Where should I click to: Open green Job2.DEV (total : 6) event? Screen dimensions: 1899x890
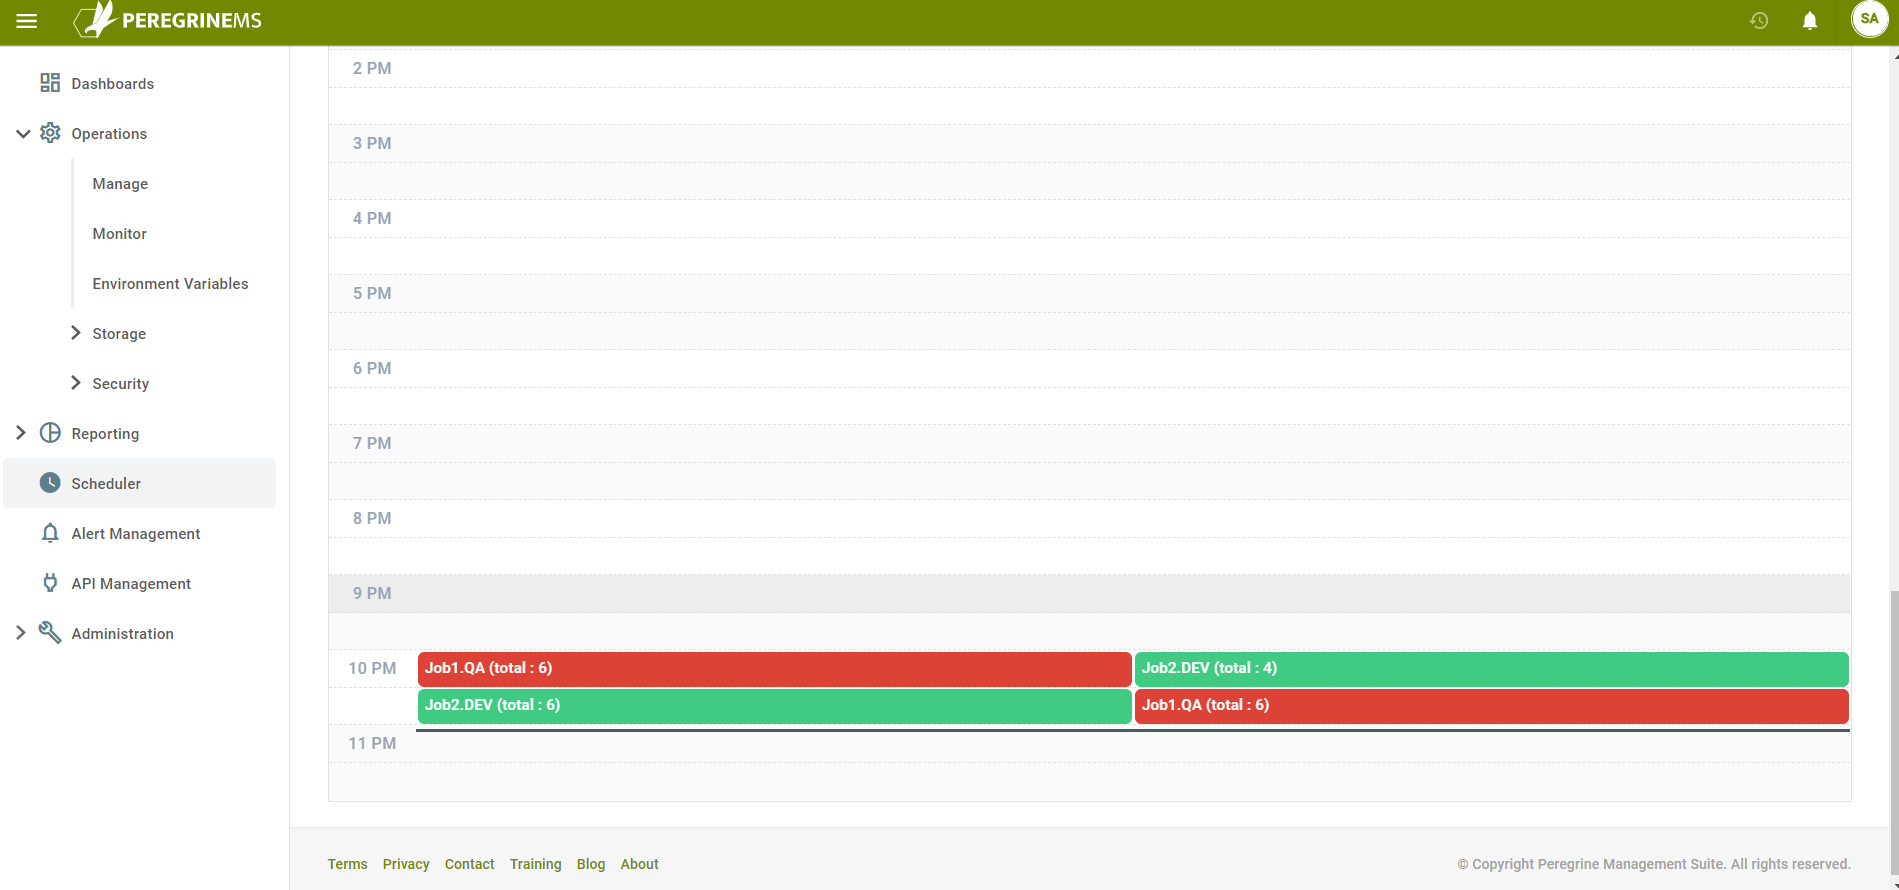(x=774, y=706)
